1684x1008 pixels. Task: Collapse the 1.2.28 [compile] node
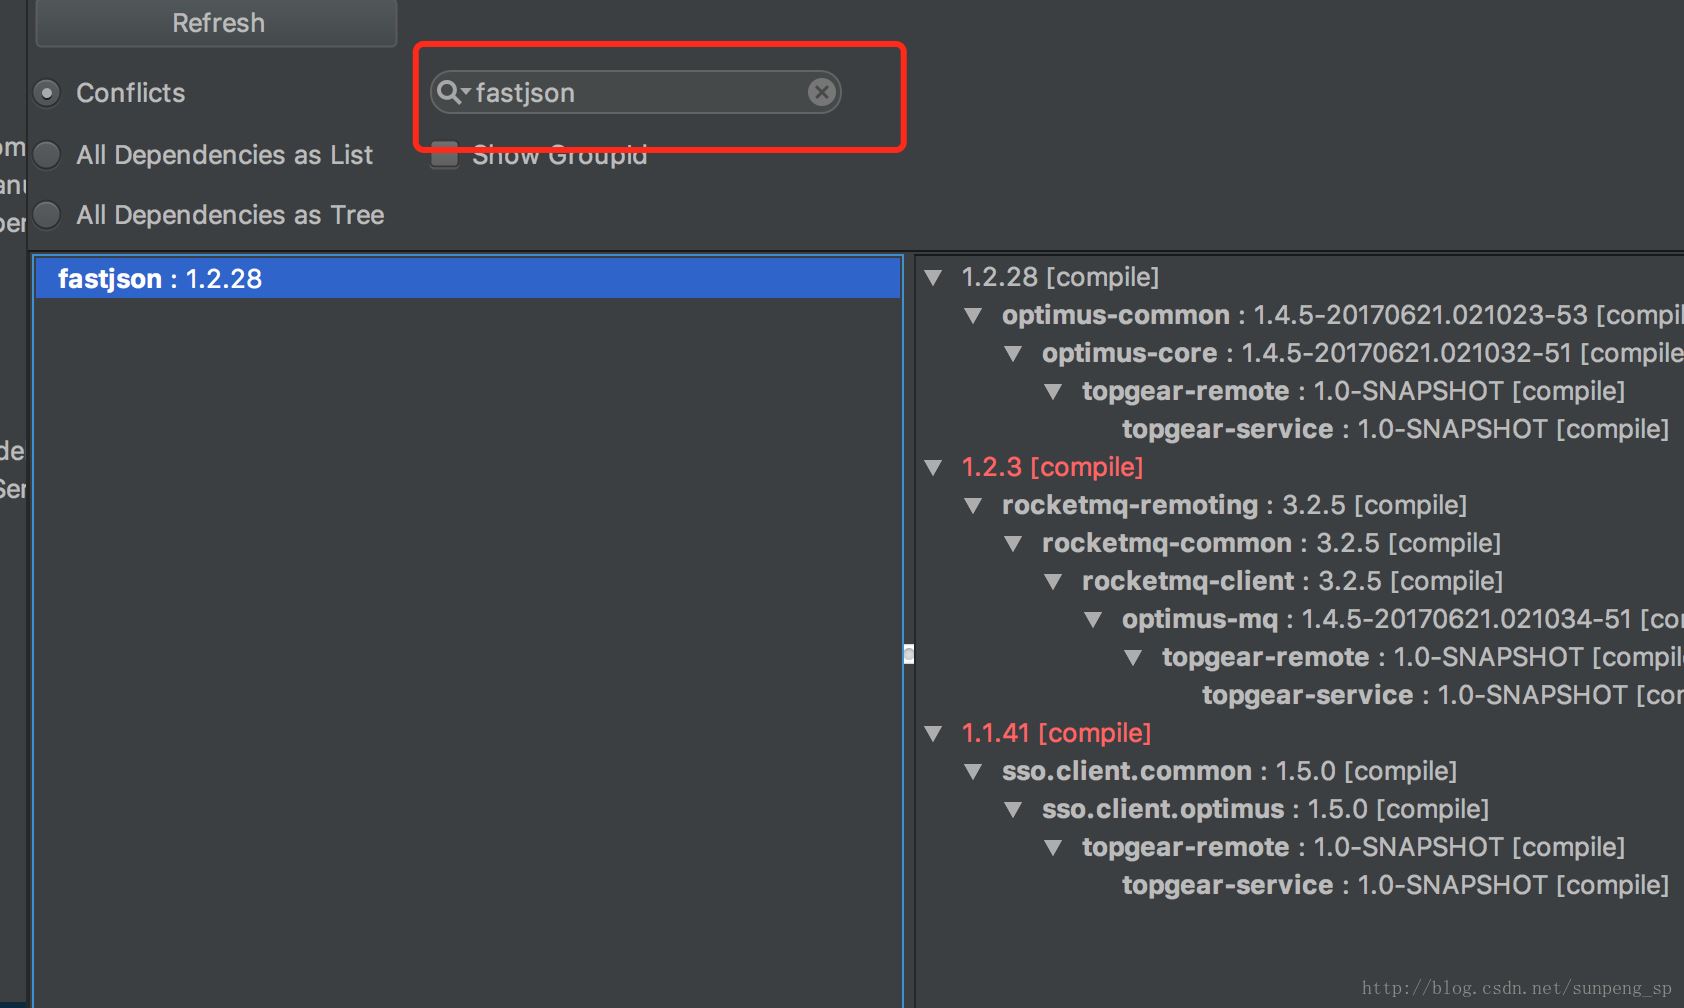pyautogui.click(x=934, y=278)
